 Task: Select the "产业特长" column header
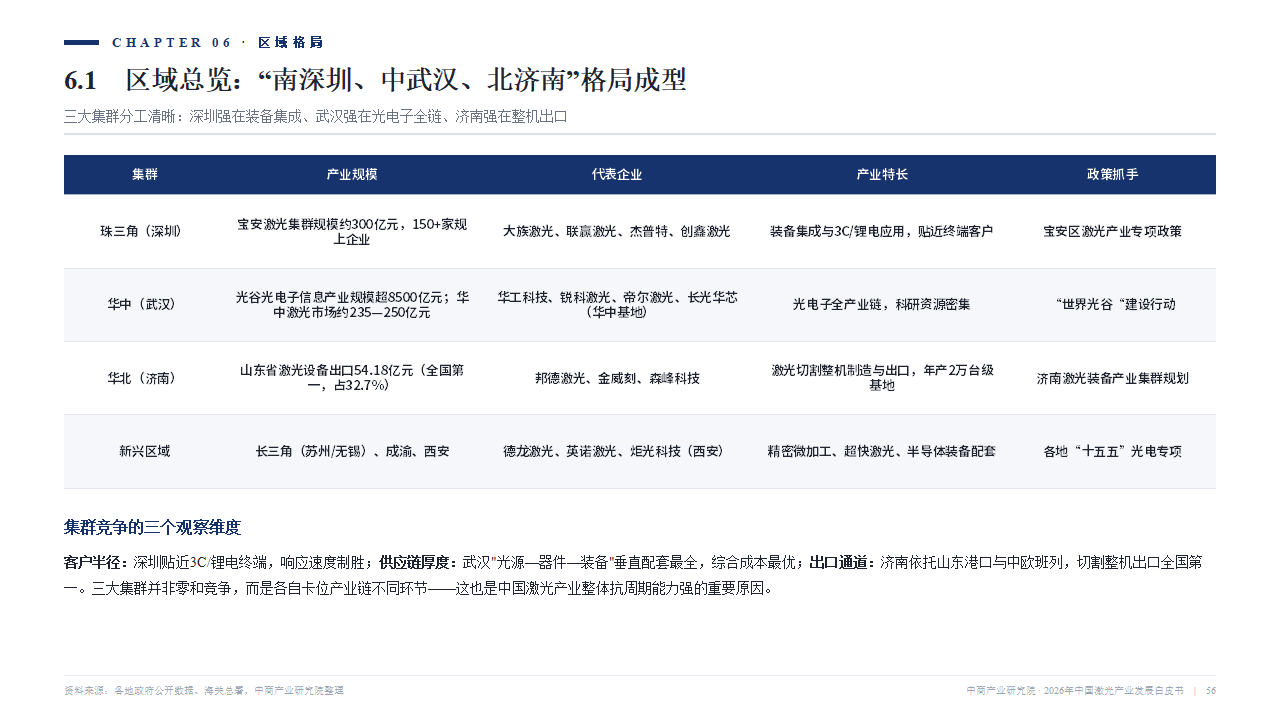(x=882, y=174)
